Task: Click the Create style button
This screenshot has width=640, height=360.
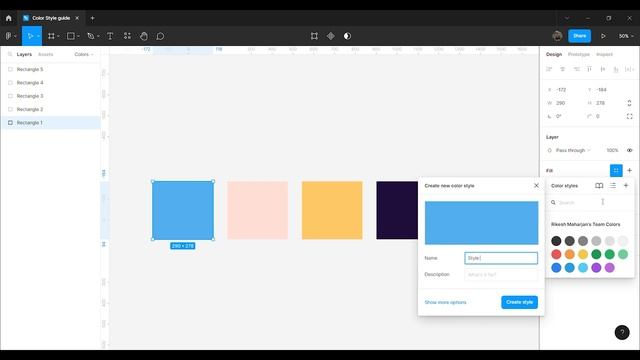Action: coord(519,302)
